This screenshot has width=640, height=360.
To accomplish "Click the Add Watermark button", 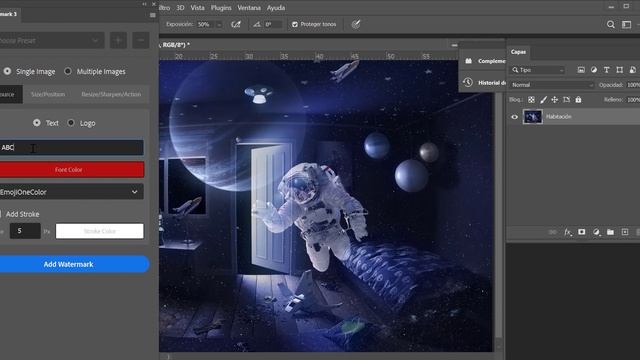I will (x=74, y=264).
